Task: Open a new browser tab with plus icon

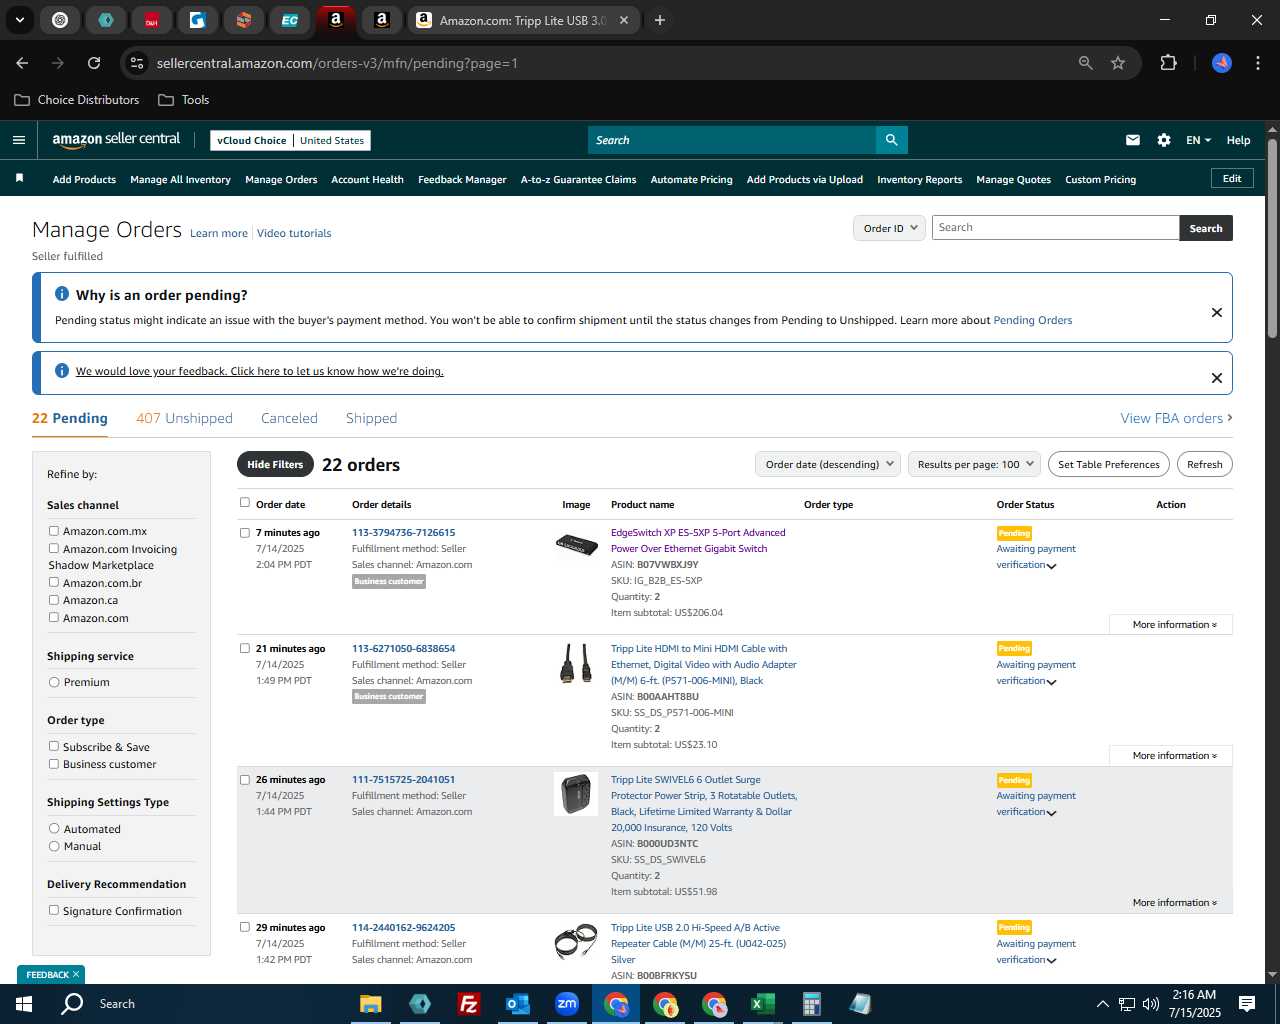Action: (x=660, y=20)
